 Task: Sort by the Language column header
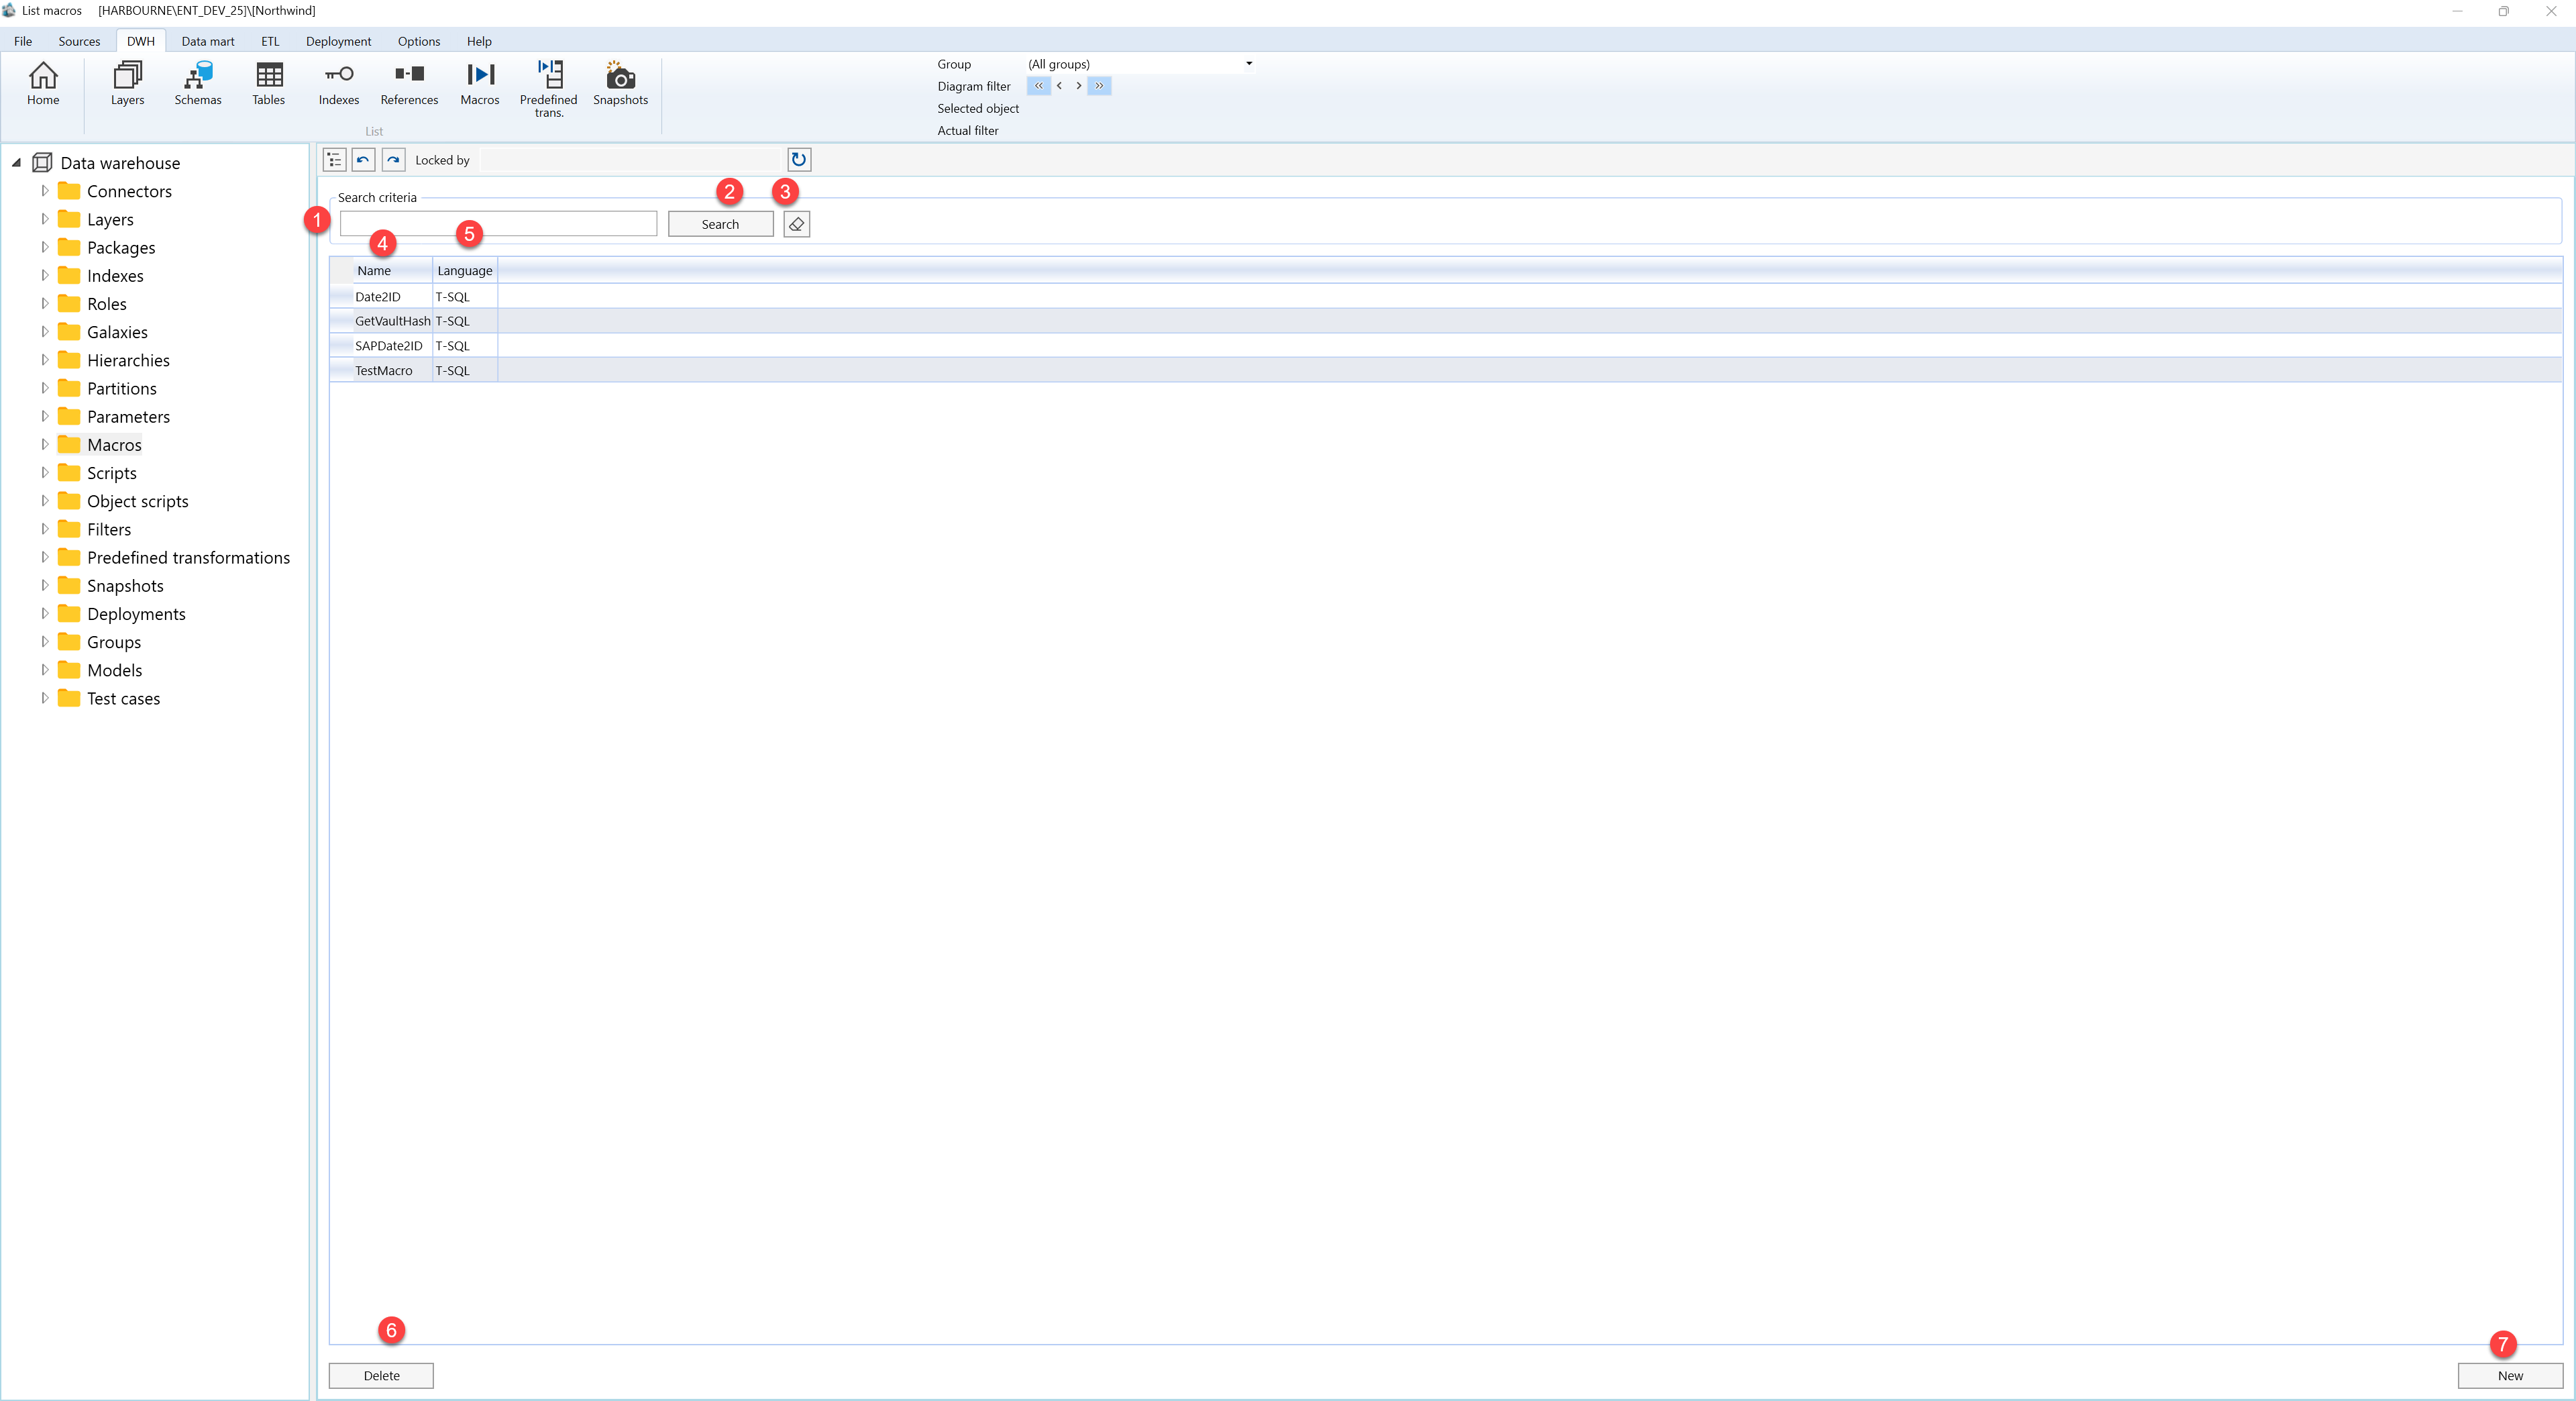coord(465,270)
